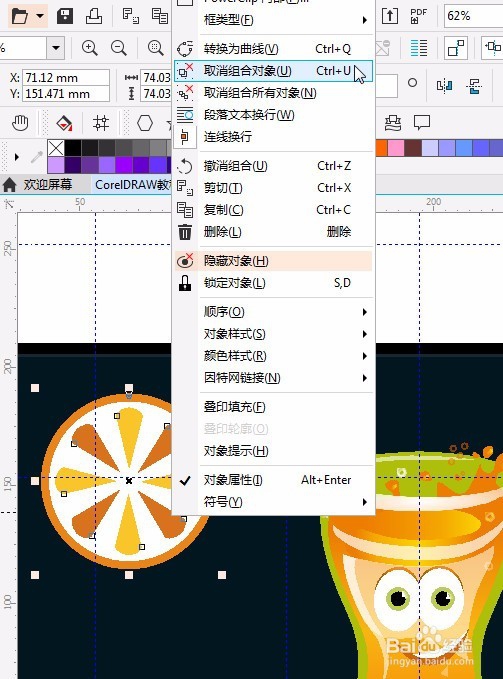Screen dimensions: 503x679
Task: Click the Zoom out magnifier icon
Action: (119, 48)
